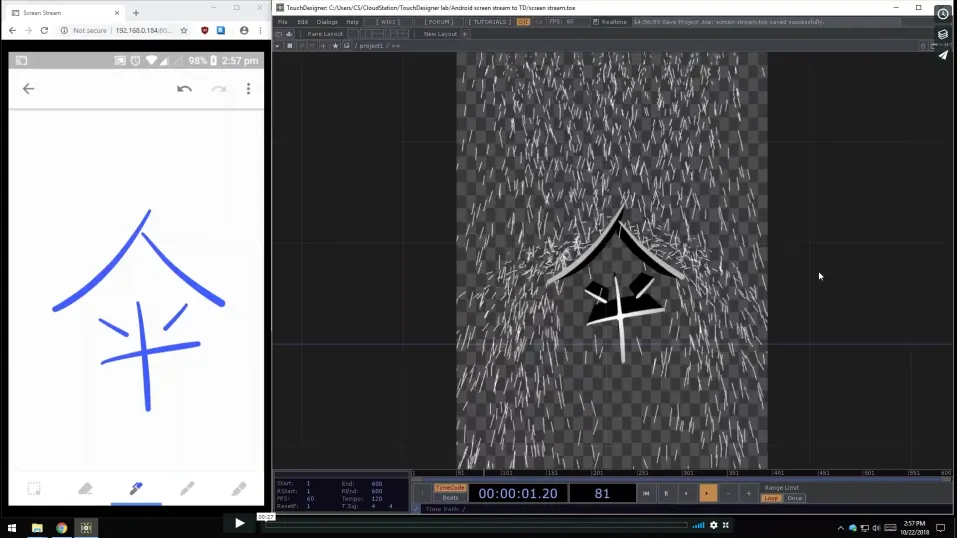
Task: Open three-dot menu in drawing app
Action: pyautogui.click(x=248, y=89)
